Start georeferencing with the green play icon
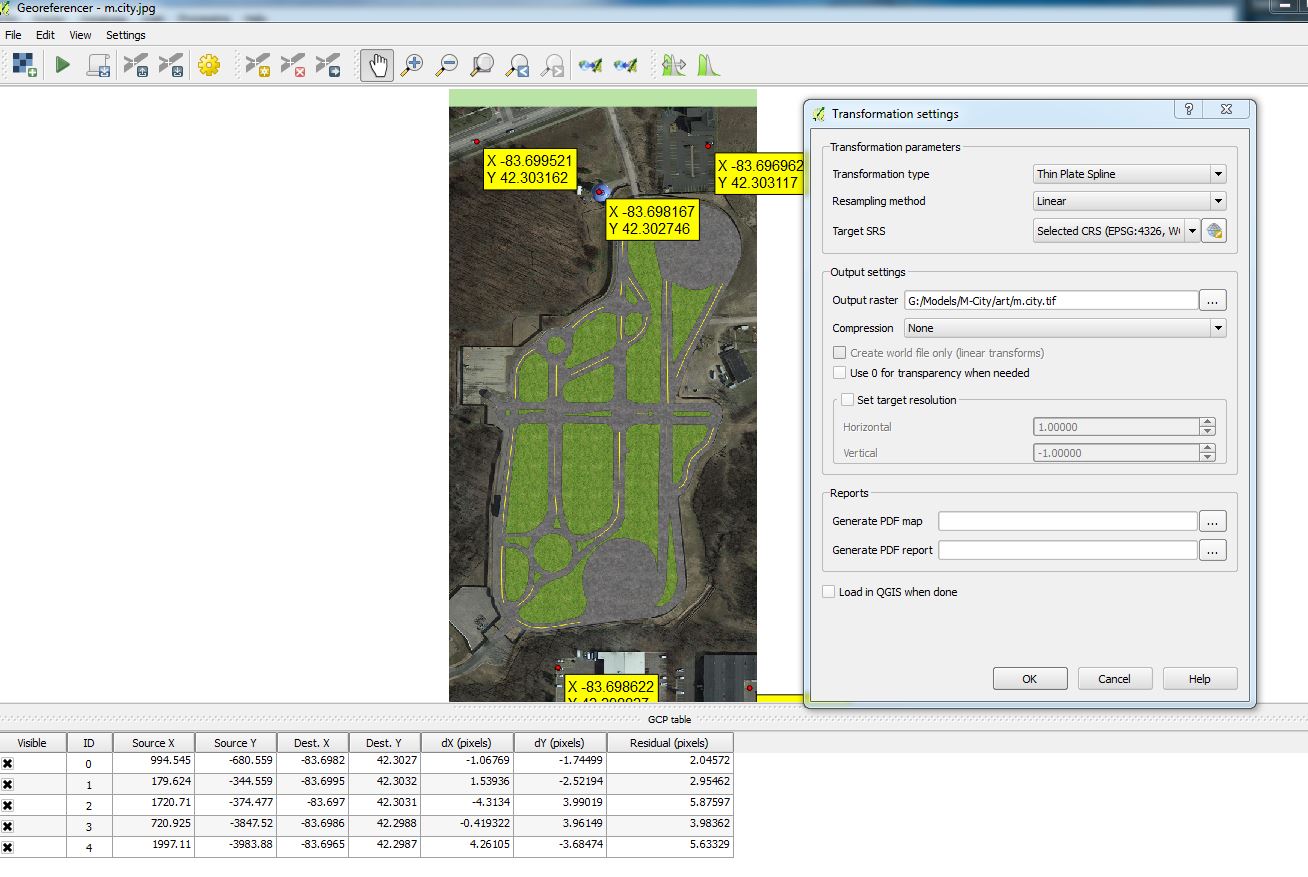 pos(63,66)
